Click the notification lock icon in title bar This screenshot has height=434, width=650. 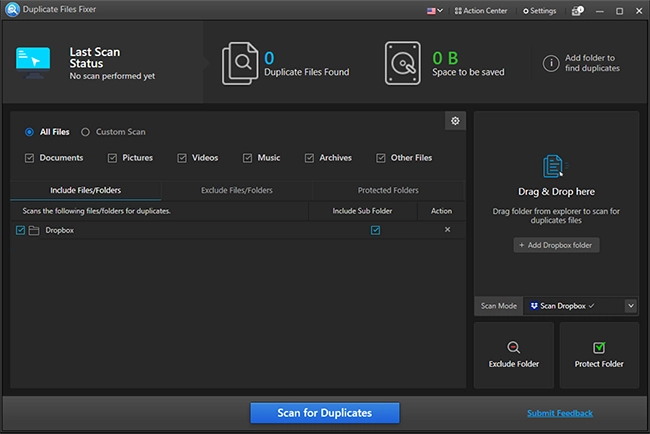(577, 11)
